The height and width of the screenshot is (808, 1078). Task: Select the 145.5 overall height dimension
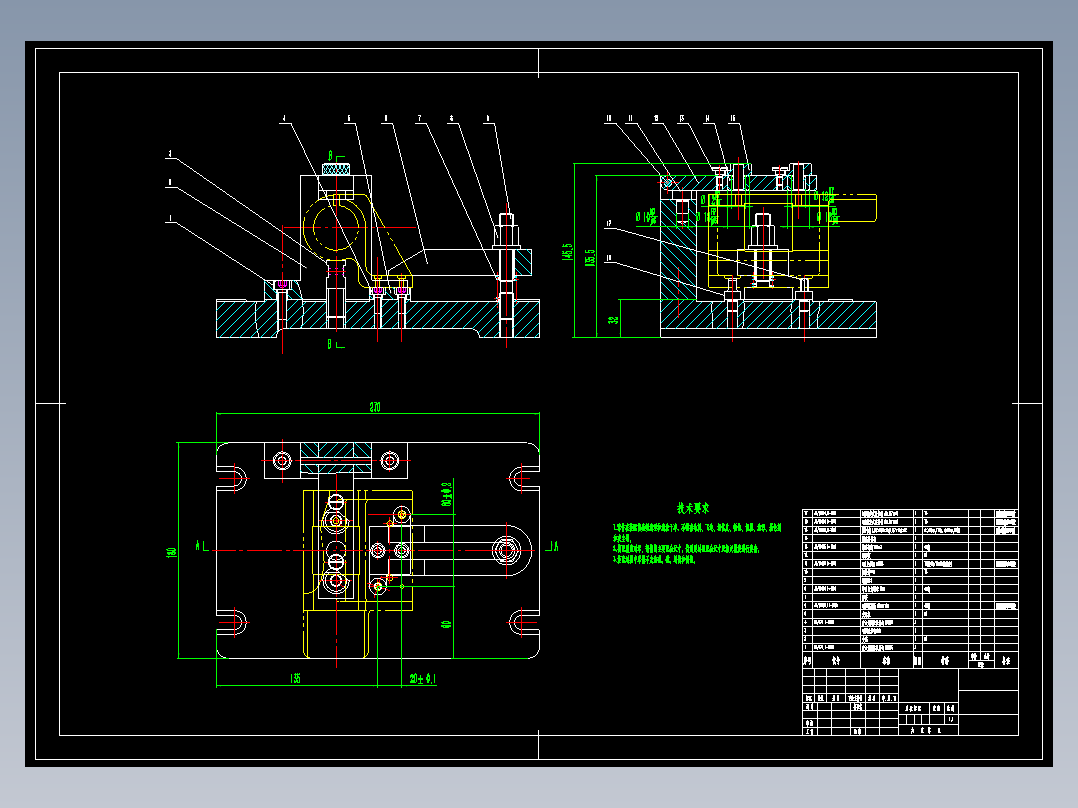click(x=567, y=252)
